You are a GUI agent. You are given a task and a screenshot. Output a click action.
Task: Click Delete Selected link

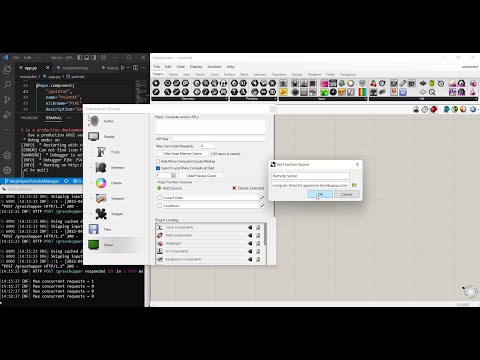pos(251,188)
